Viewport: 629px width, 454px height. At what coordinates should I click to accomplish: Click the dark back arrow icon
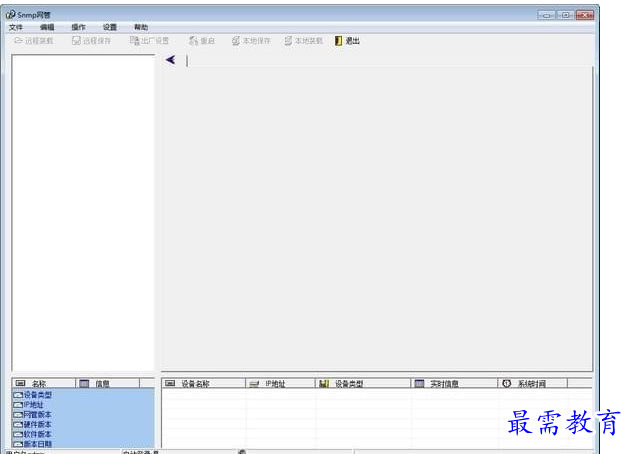point(170,60)
